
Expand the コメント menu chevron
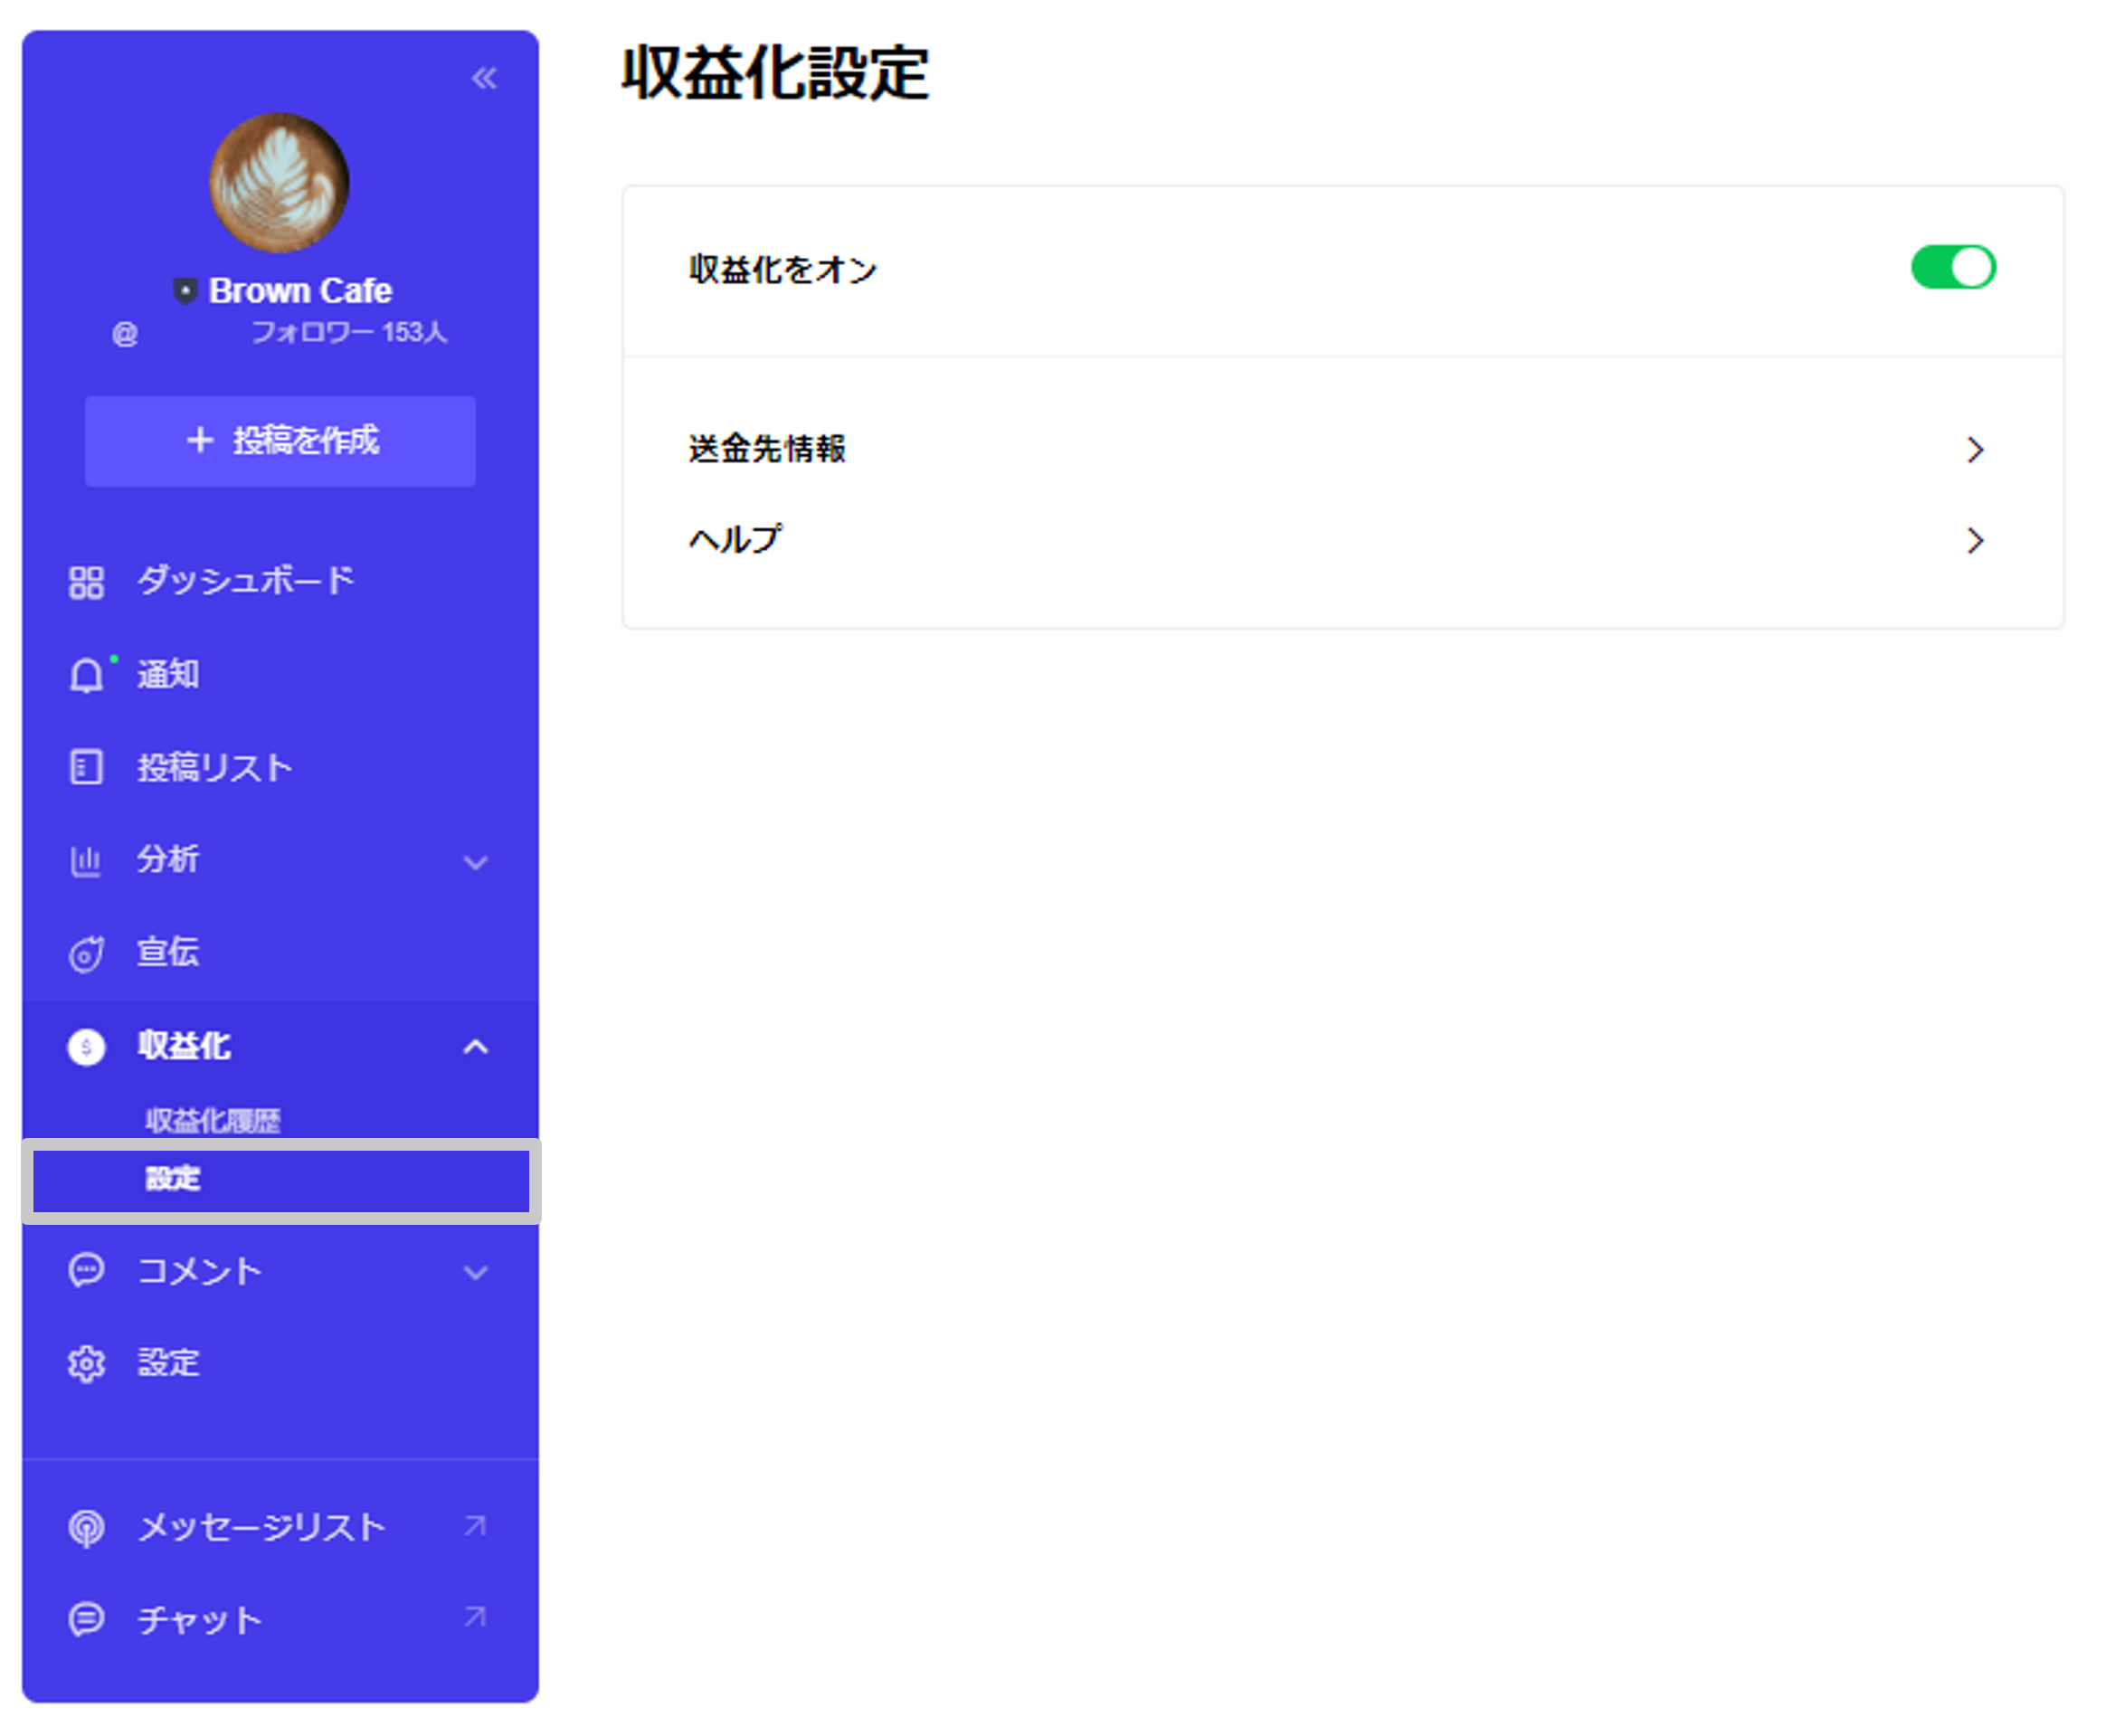coord(476,1272)
